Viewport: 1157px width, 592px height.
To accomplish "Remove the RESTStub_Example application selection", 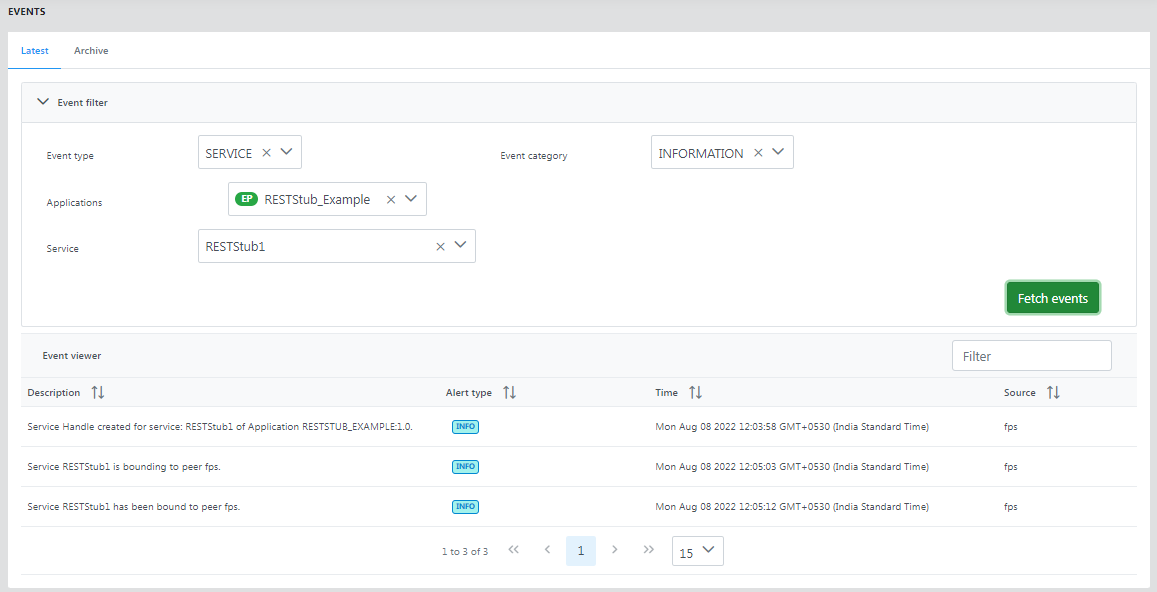I will coord(391,200).
